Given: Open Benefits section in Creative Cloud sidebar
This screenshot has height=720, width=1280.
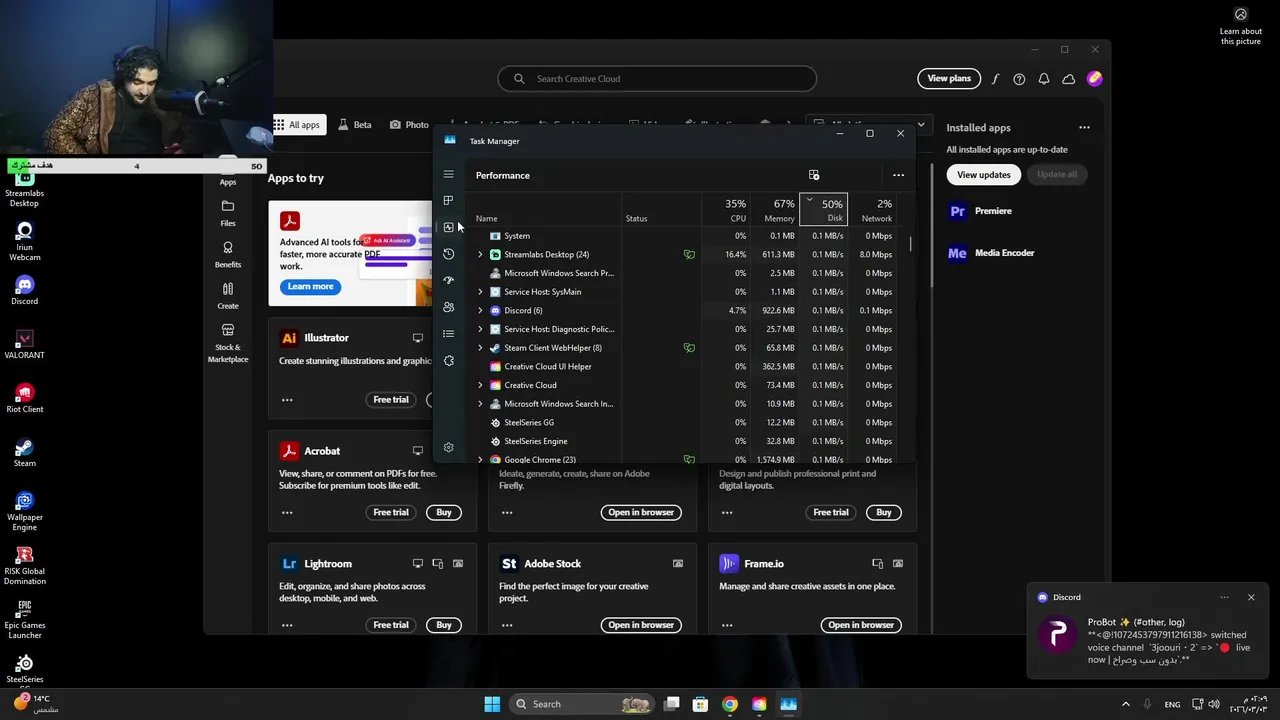Looking at the screenshot, I should tap(228, 254).
